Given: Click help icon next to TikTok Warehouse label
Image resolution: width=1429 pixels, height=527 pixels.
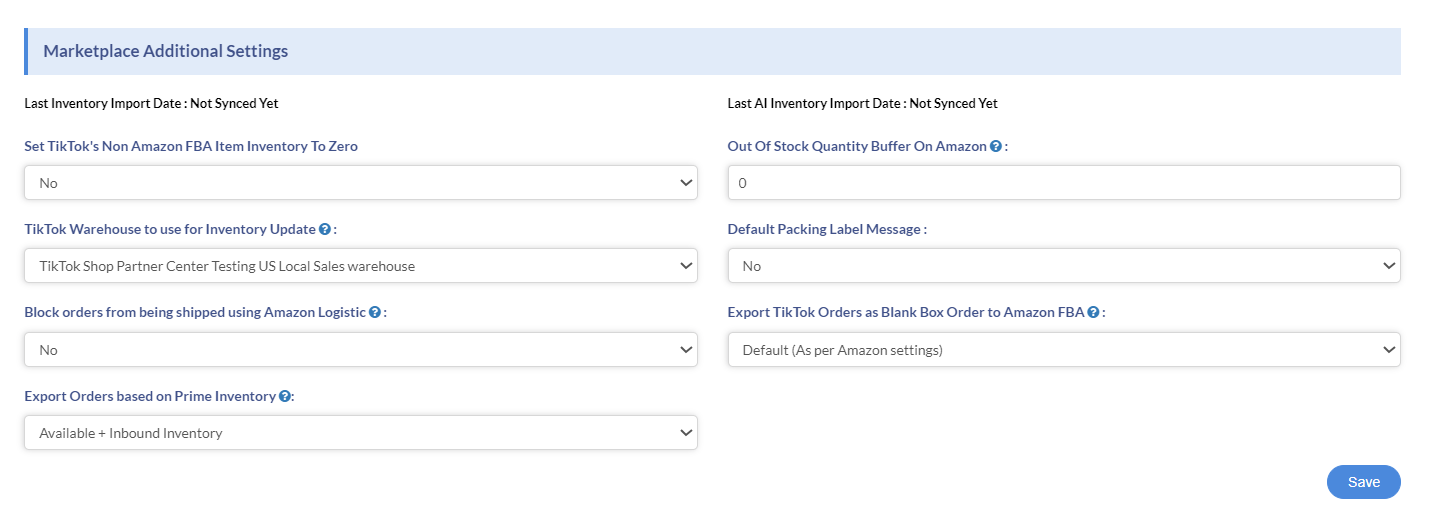Looking at the screenshot, I should click(x=325, y=229).
